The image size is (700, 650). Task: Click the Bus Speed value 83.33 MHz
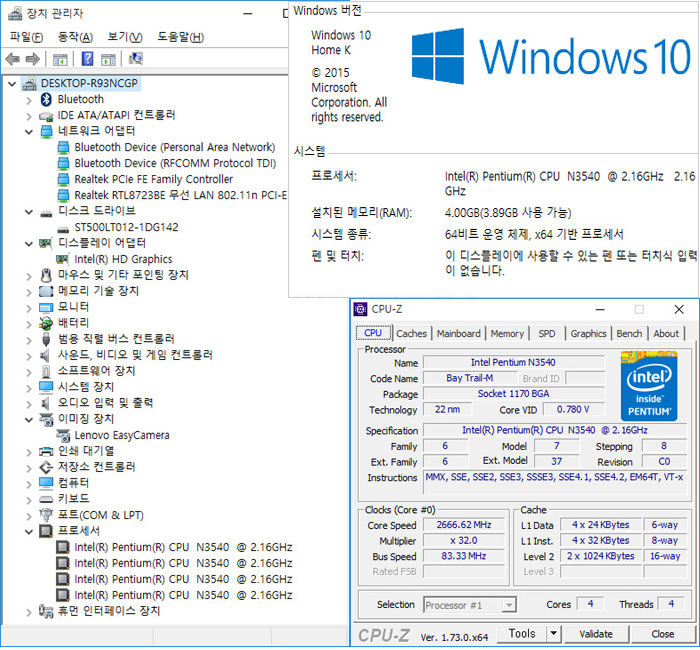pos(464,557)
